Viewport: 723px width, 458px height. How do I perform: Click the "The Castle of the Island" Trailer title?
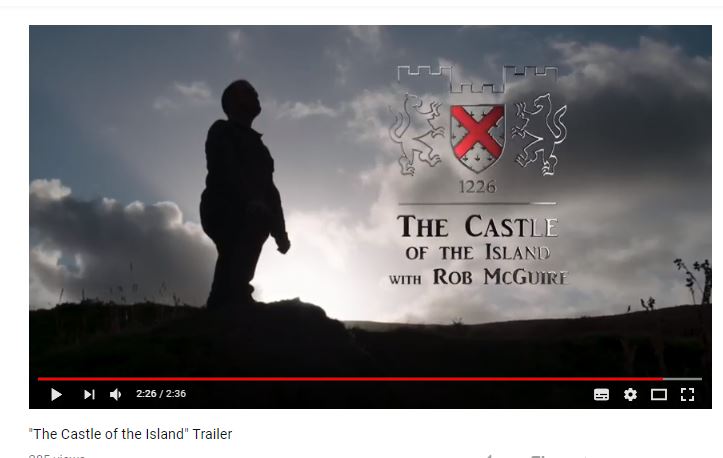[130, 434]
